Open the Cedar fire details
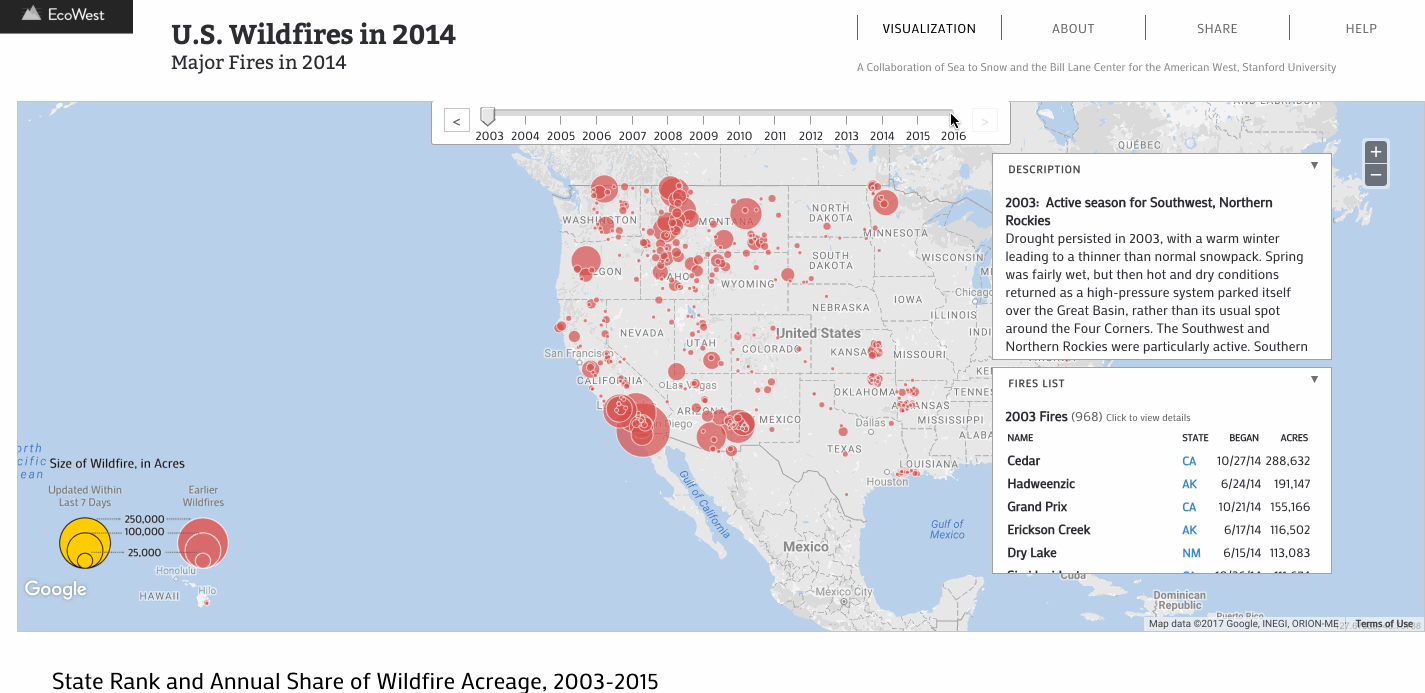This screenshot has height=693, width=1425. pyautogui.click(x=1023, y=461)
